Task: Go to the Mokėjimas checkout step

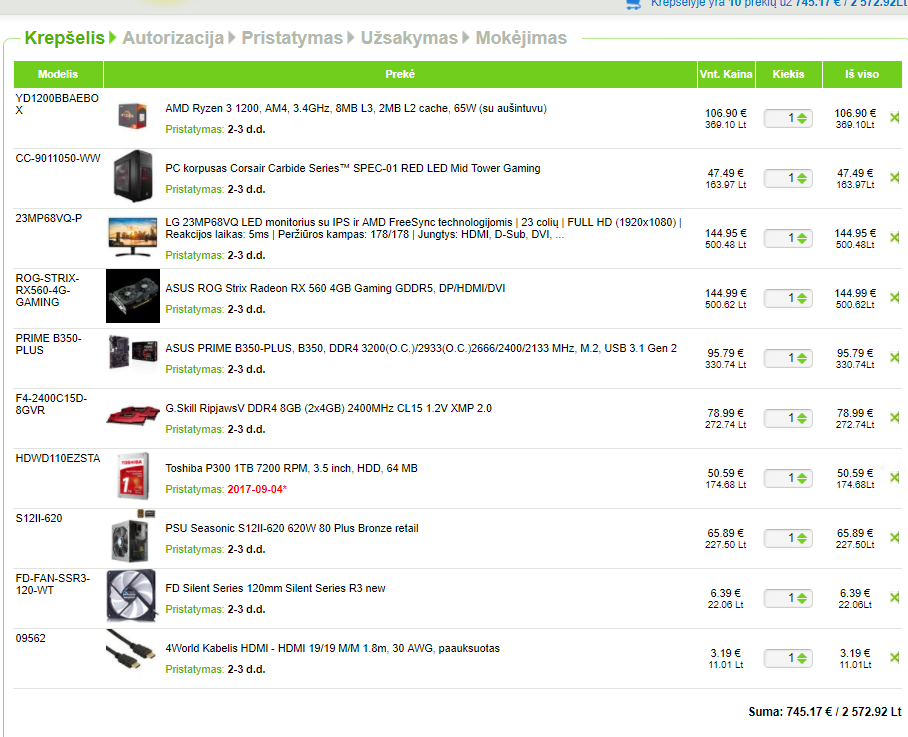Action: point(521,38)
